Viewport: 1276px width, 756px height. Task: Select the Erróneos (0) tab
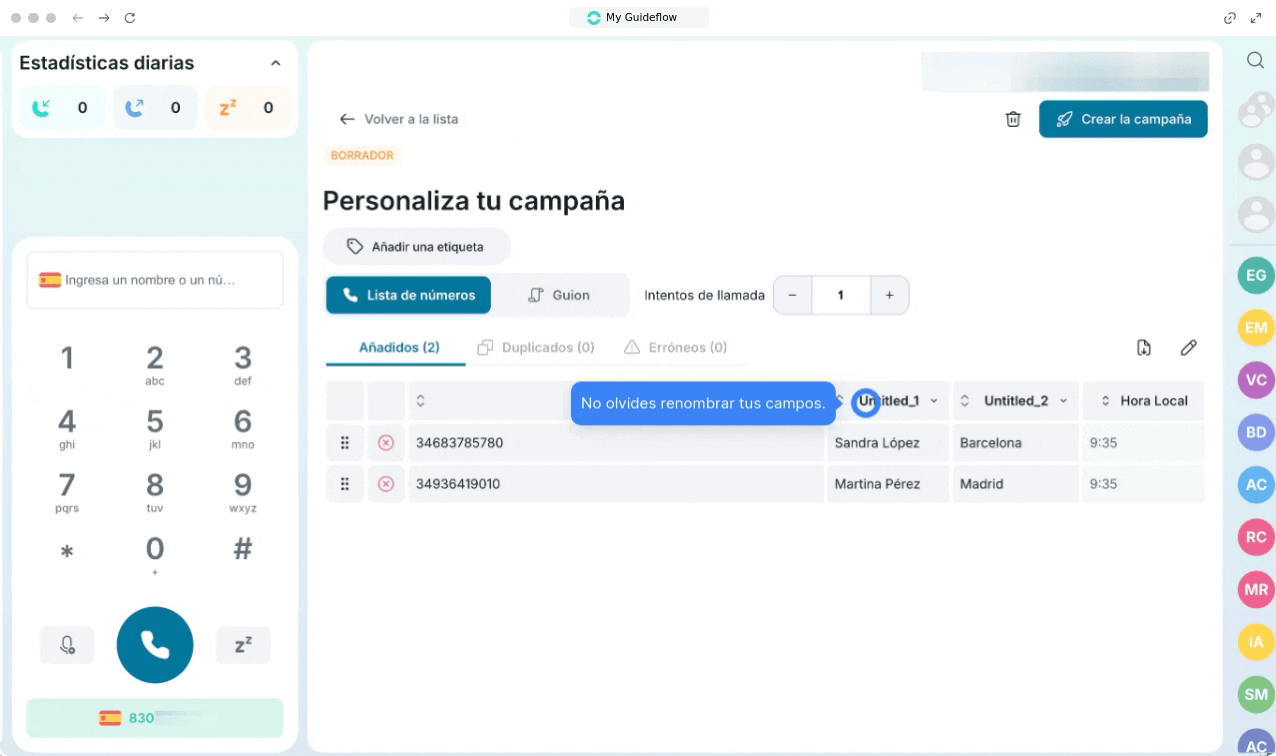pyautogui.click(x=675, y=348)
